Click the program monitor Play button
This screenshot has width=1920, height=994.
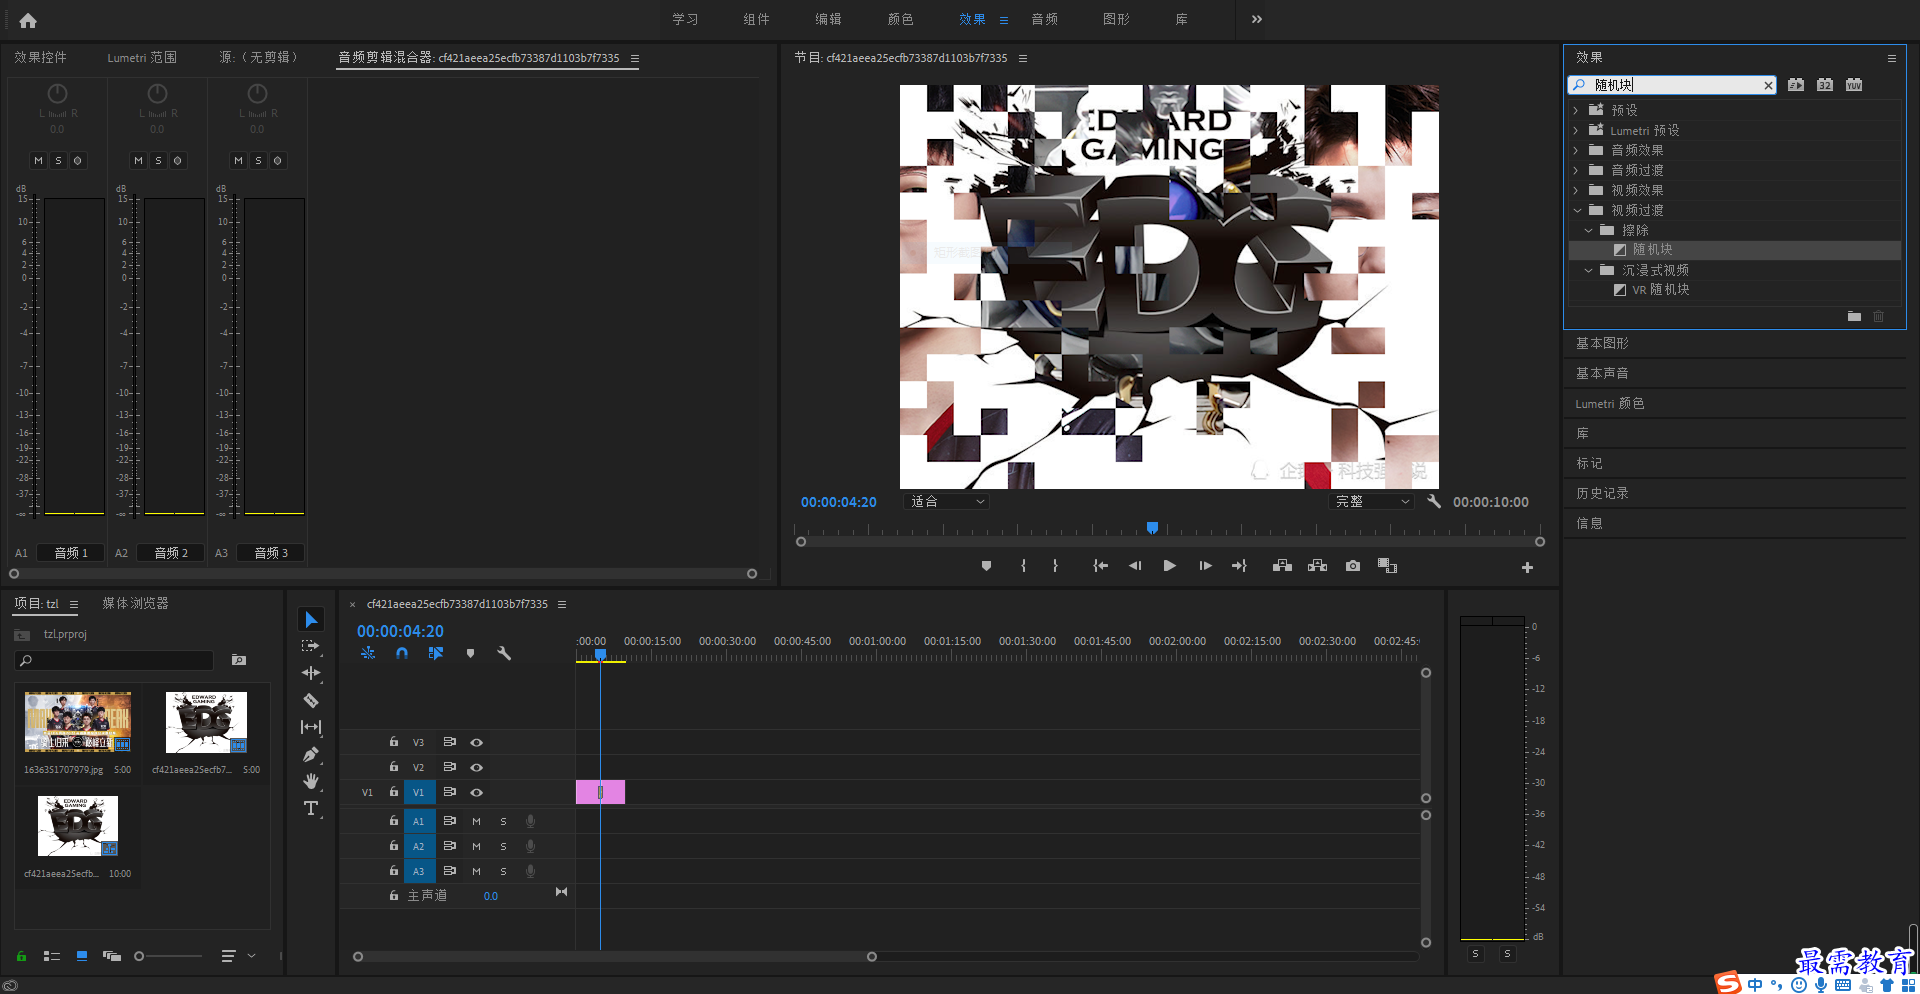pyautogui.click(x=1169, y=566)
